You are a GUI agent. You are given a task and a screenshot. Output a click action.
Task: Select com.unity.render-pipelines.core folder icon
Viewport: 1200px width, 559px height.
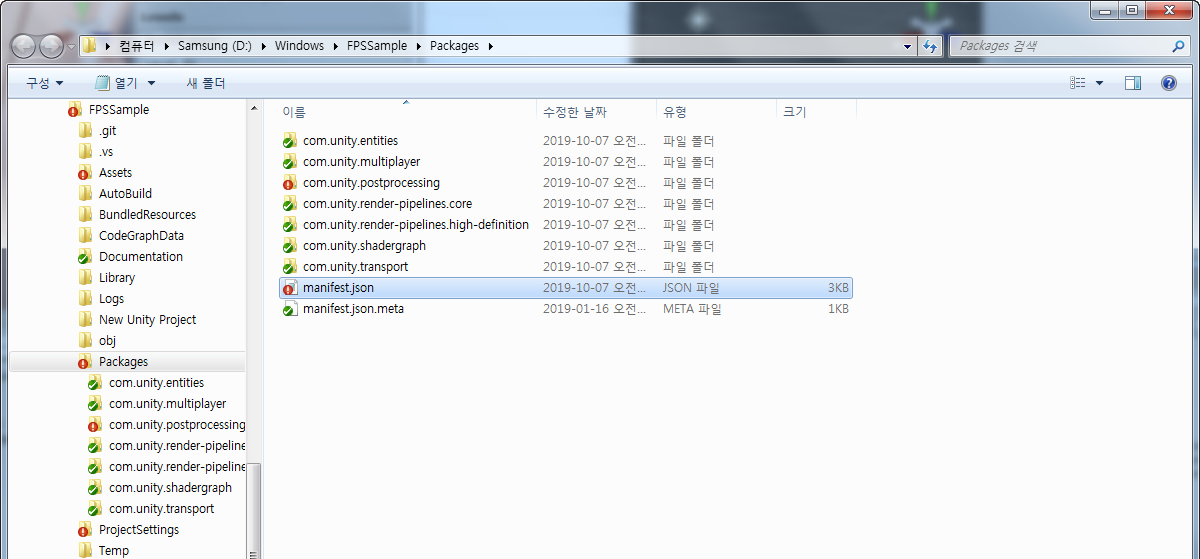coord(289,204)
